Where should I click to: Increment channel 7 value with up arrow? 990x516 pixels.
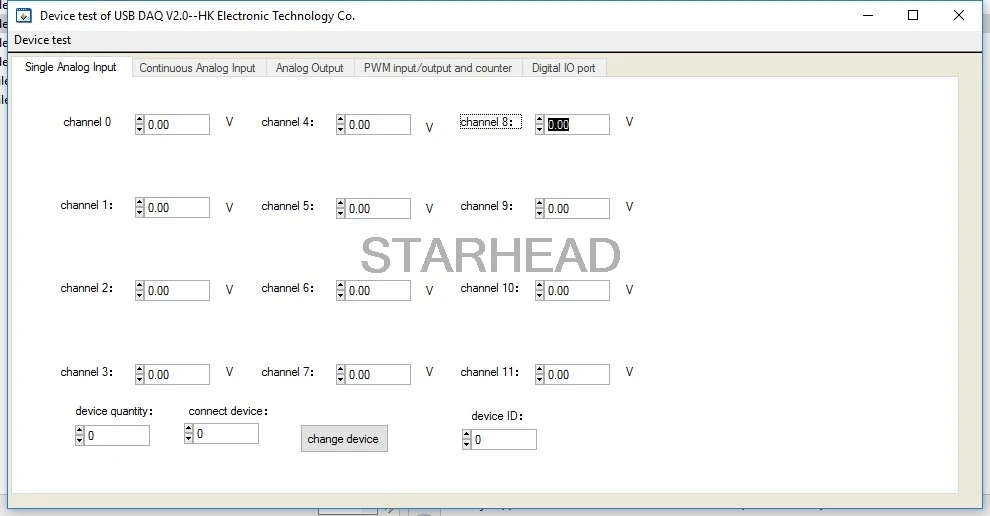click(340, 369)
